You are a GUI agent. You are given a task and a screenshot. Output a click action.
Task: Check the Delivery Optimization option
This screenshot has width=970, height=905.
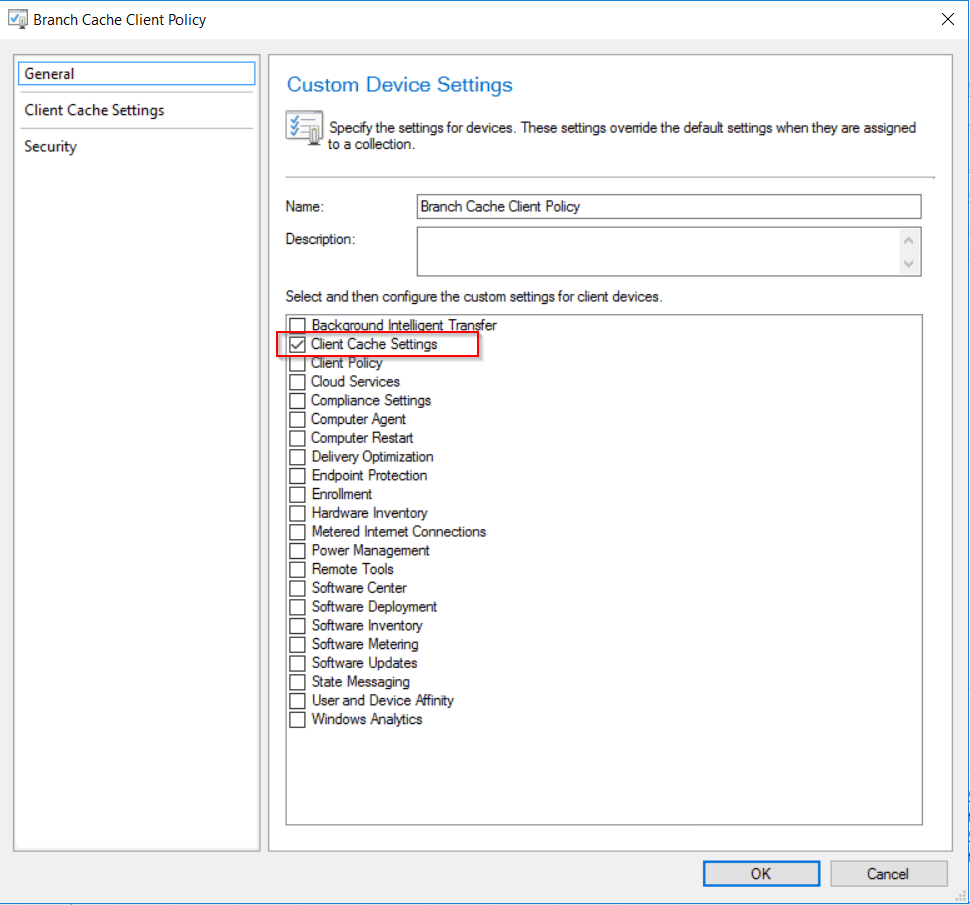(x=297, y=457)
